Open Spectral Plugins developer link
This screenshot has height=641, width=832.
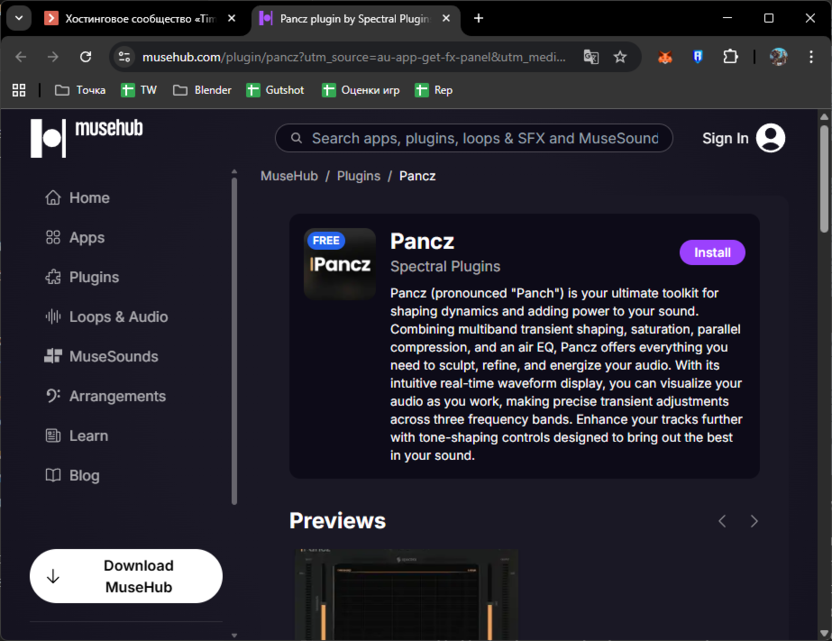pyautogui.click(x=445, y=266)
